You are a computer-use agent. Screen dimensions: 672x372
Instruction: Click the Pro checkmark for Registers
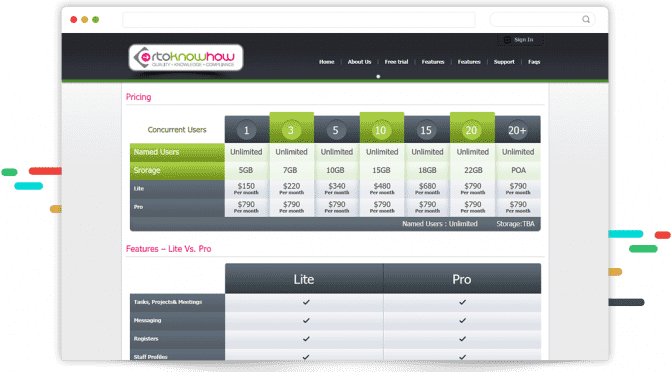tap(462, 339)
